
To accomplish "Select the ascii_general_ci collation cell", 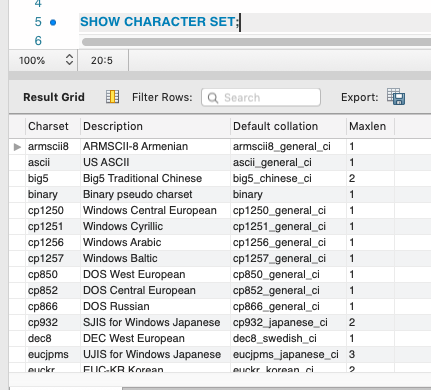I will pyautogui.click(x=288, y=162).
